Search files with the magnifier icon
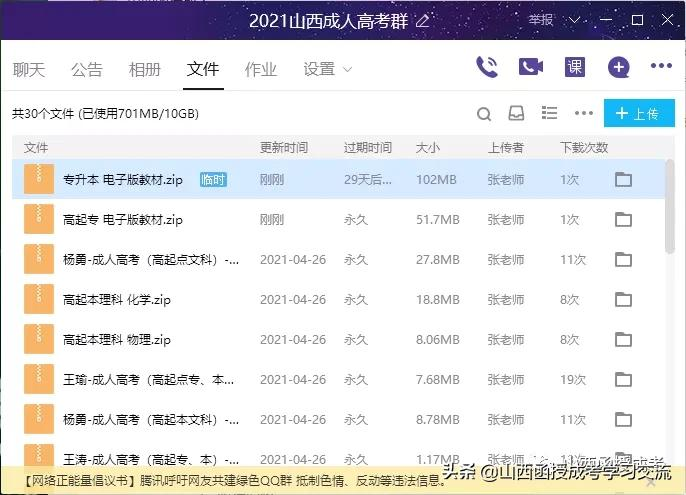686x495 pixels. [483, 114]
